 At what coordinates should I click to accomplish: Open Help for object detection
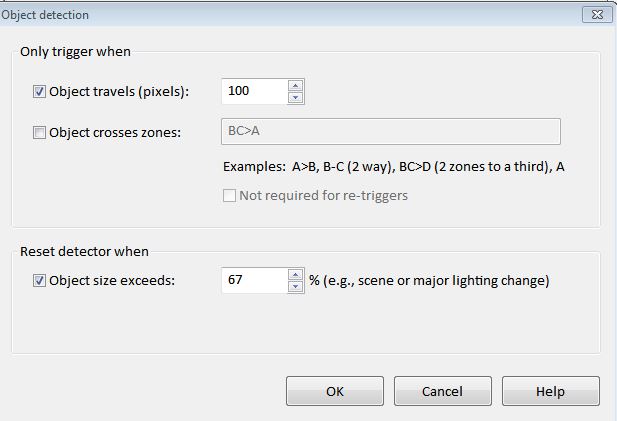click(550, 392)
